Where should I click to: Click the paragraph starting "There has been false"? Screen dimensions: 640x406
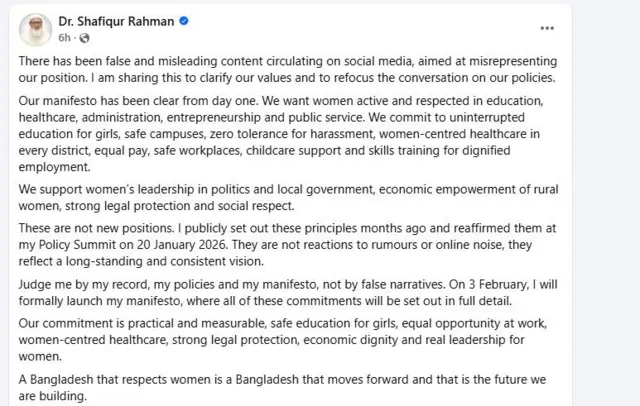[x=300, y=69]
